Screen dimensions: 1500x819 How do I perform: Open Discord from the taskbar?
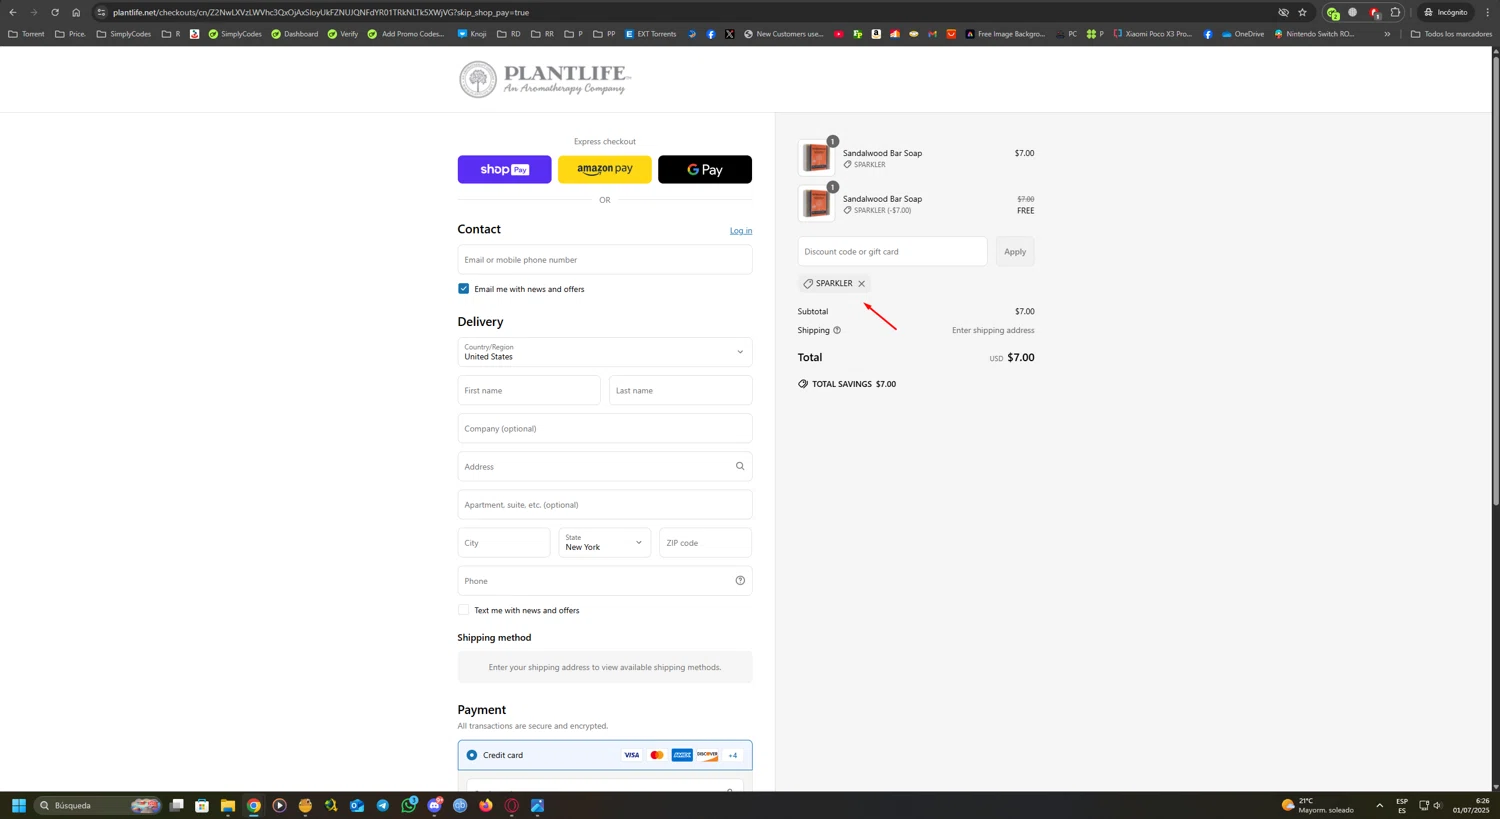pos(435,806)
